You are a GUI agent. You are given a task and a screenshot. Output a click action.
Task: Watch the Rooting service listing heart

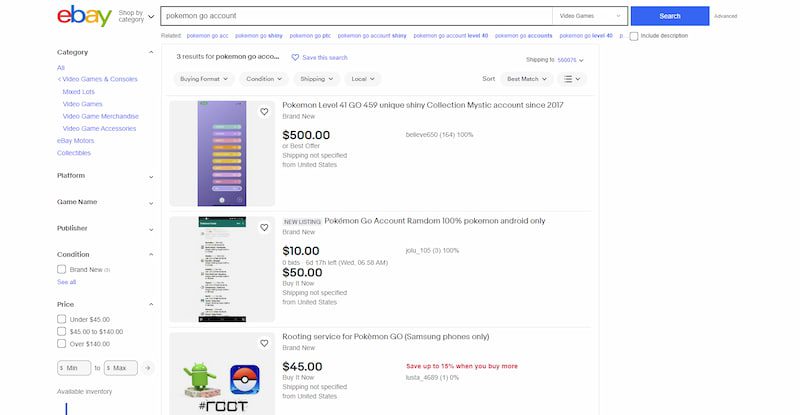(x=264, y=344)
